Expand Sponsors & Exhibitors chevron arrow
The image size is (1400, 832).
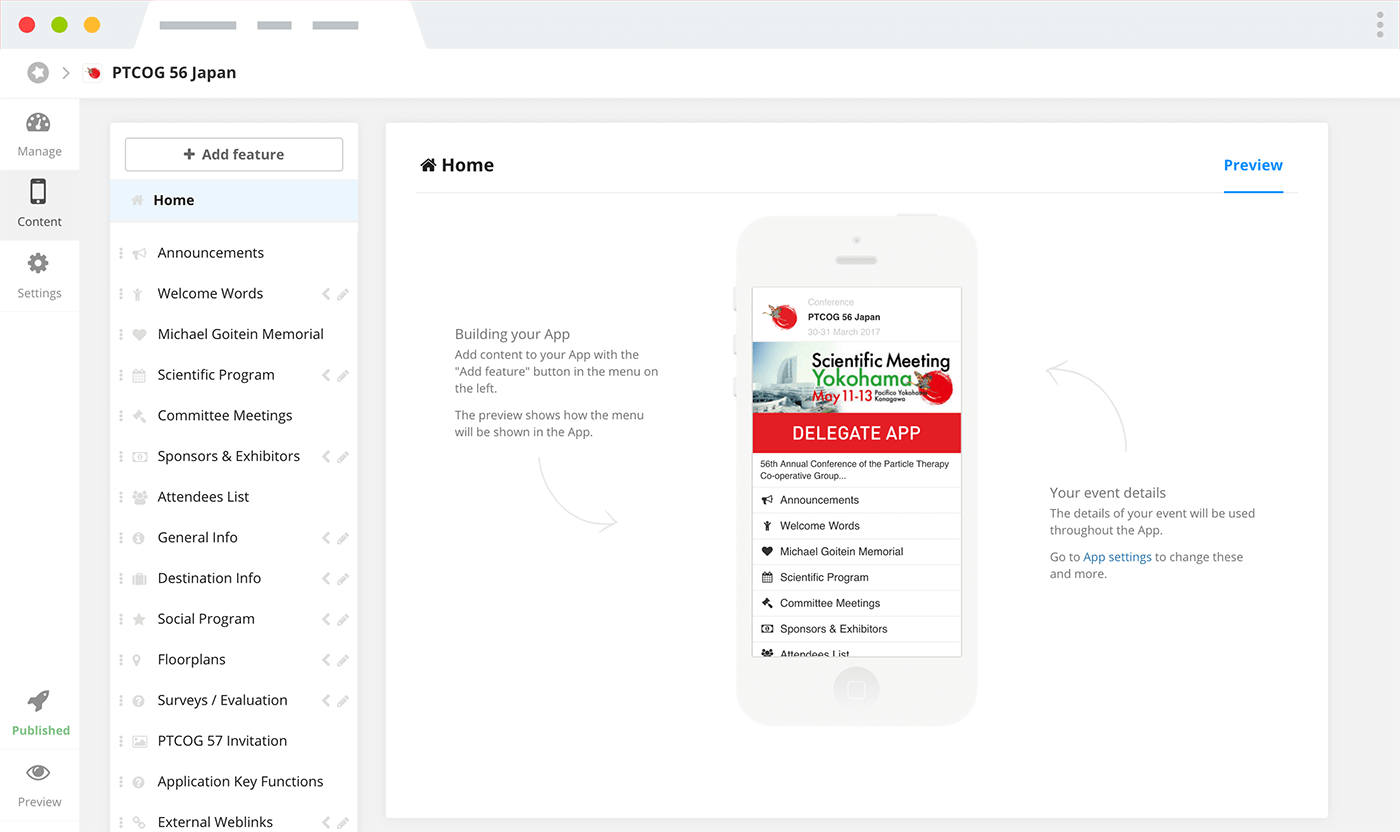[325, 456]
